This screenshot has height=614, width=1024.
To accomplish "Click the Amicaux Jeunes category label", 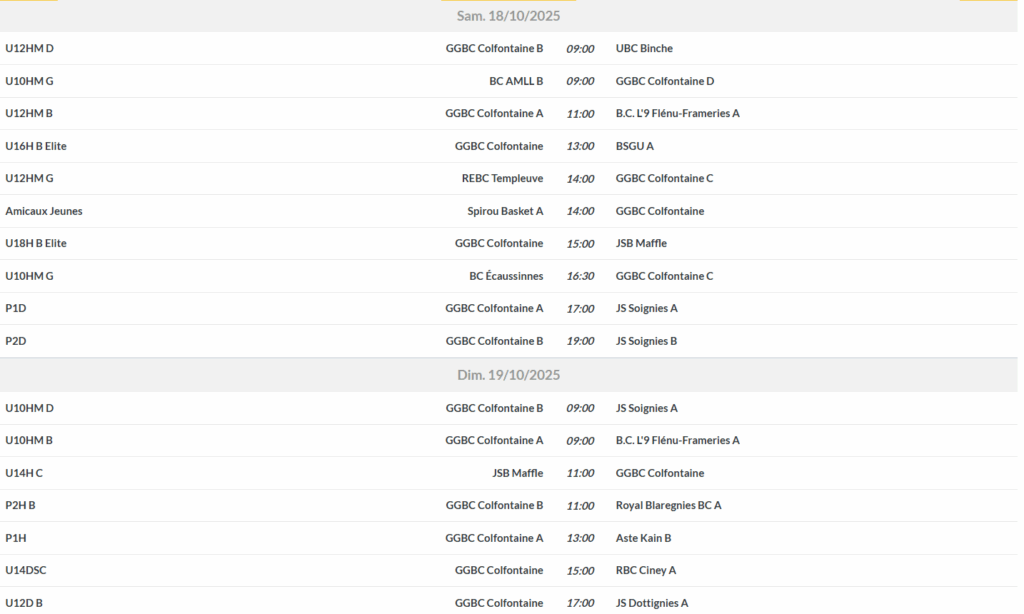I will pos(44,211).
